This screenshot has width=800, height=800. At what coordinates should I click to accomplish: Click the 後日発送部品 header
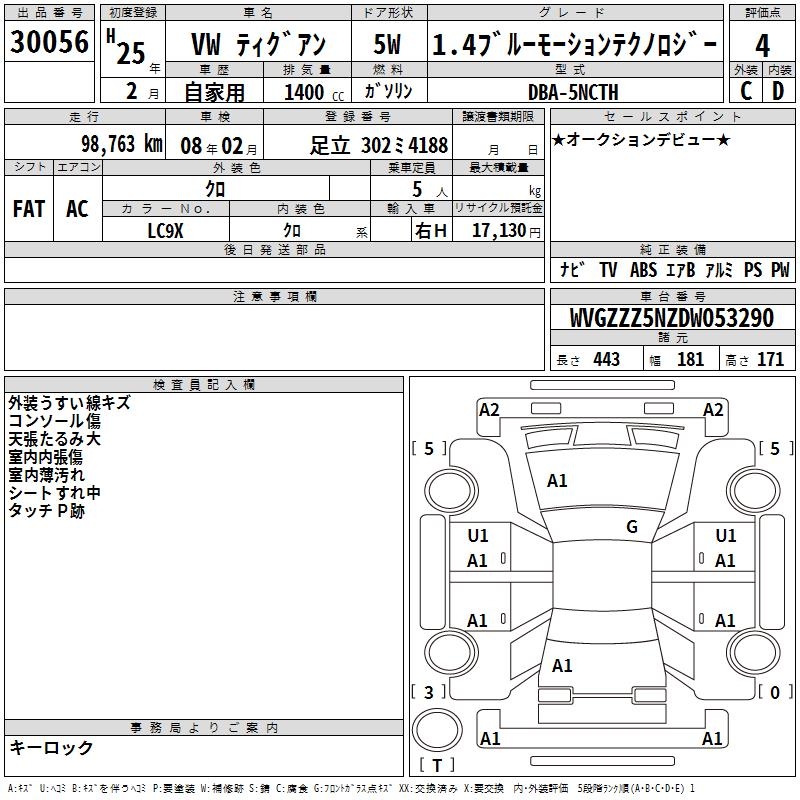[274, 249]
